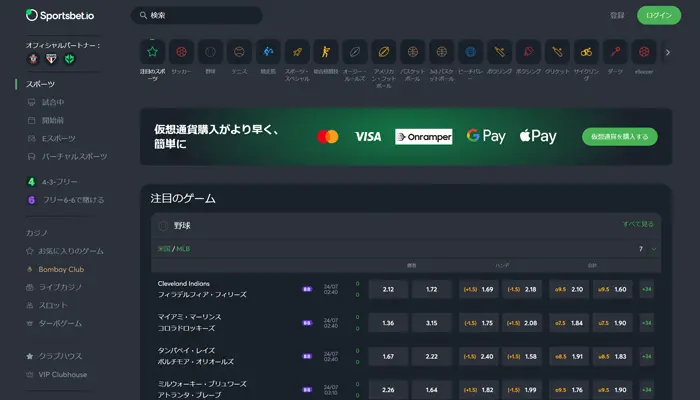This screenshot has width=700, height=400.
Task: Select (-1.5) 2.40 handicap odds
Action: point(479,356)
